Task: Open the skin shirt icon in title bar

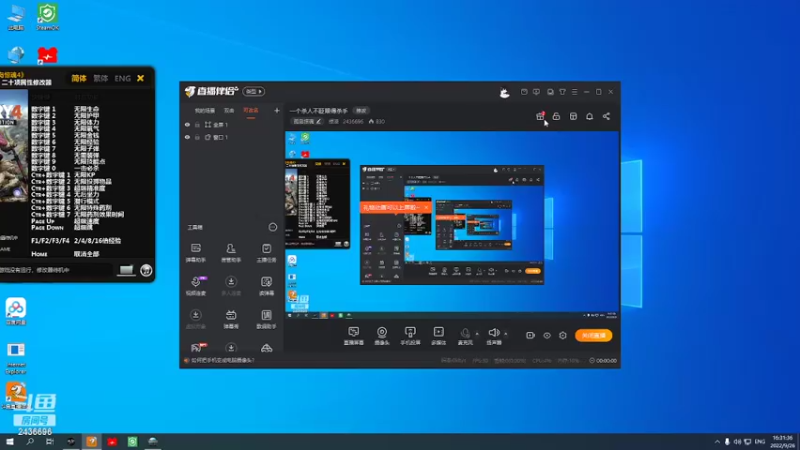Action: (x=562, y=92)
